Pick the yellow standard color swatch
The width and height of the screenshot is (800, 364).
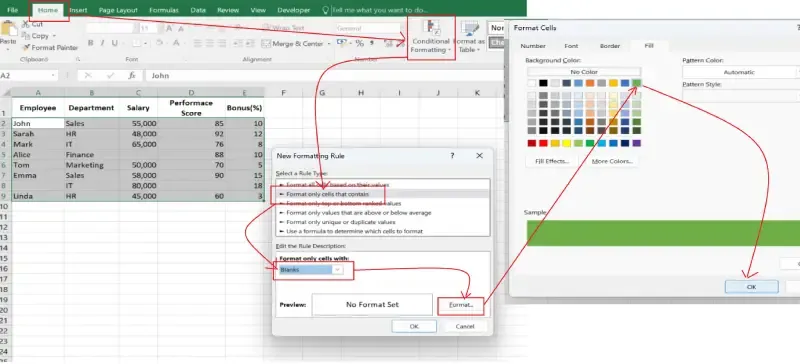pos(566,143)
